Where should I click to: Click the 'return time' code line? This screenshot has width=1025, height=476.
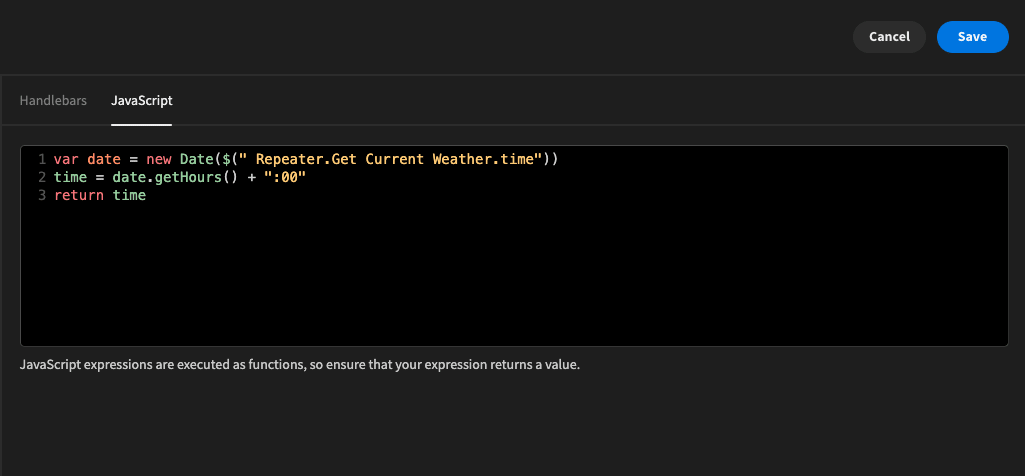(x=99, y=195)
